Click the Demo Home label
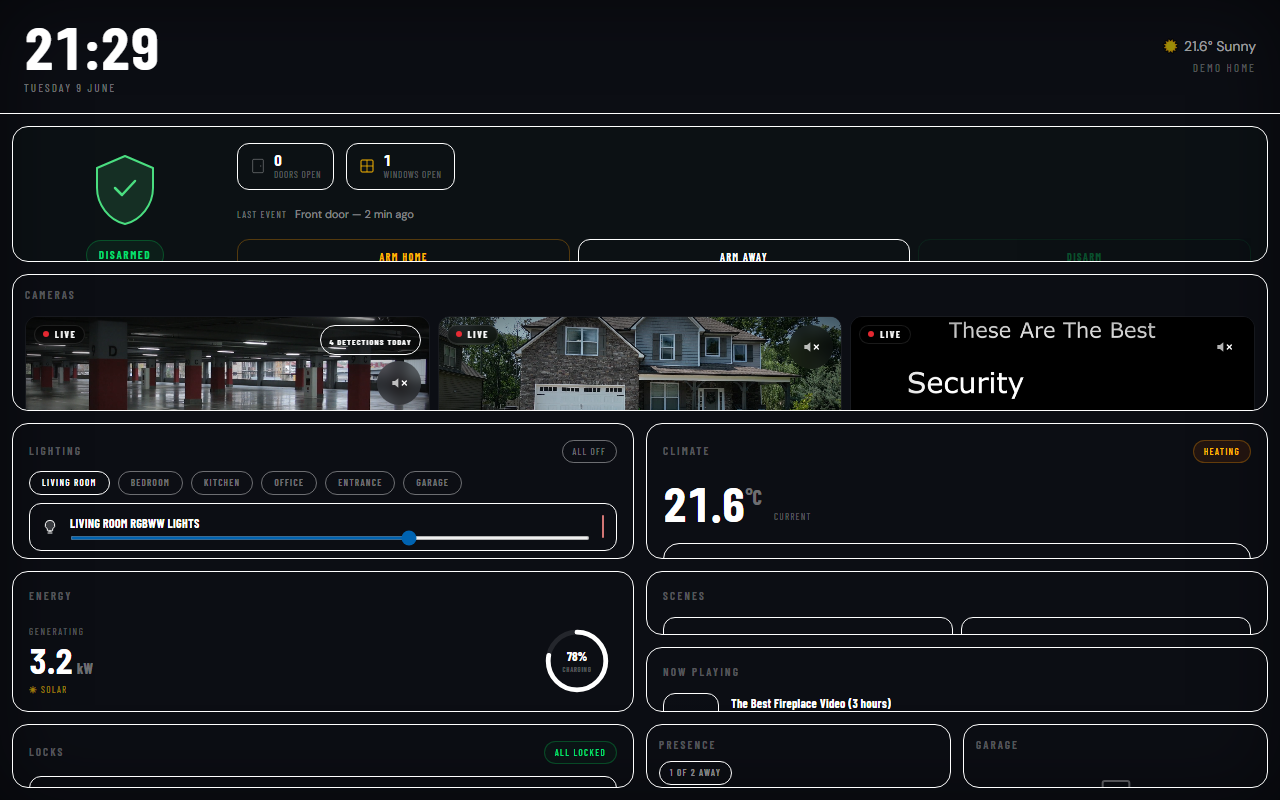Image resolution: width=1280 pixels, height=800 pixels. pyautogui.click(x=1224, y=69)
